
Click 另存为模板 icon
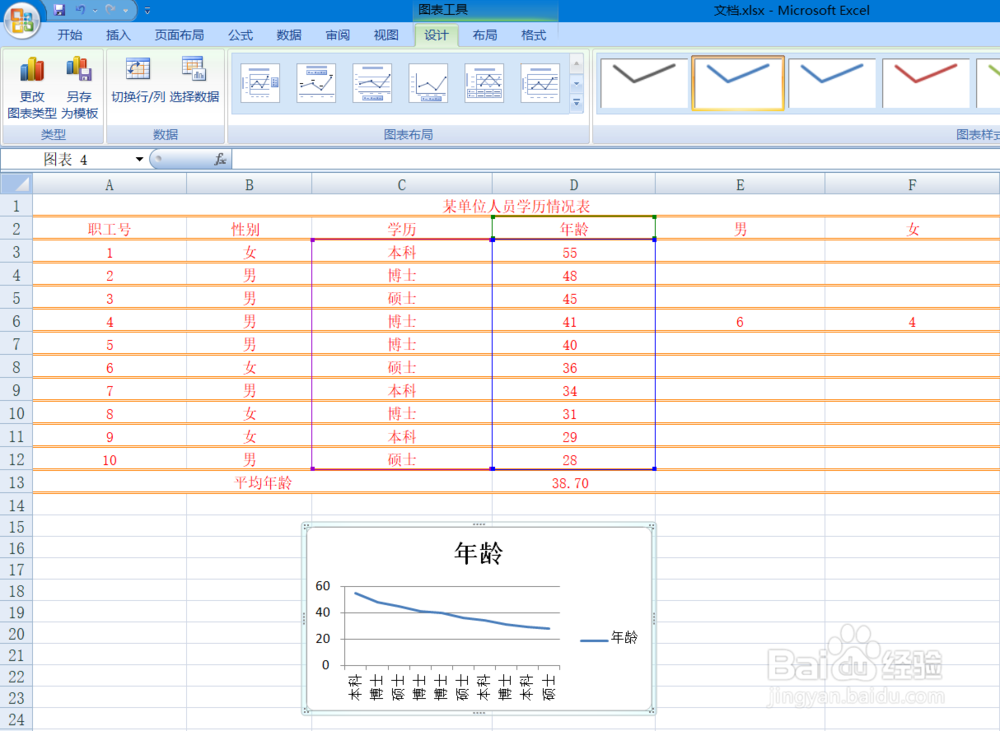[x=79, y=69]
